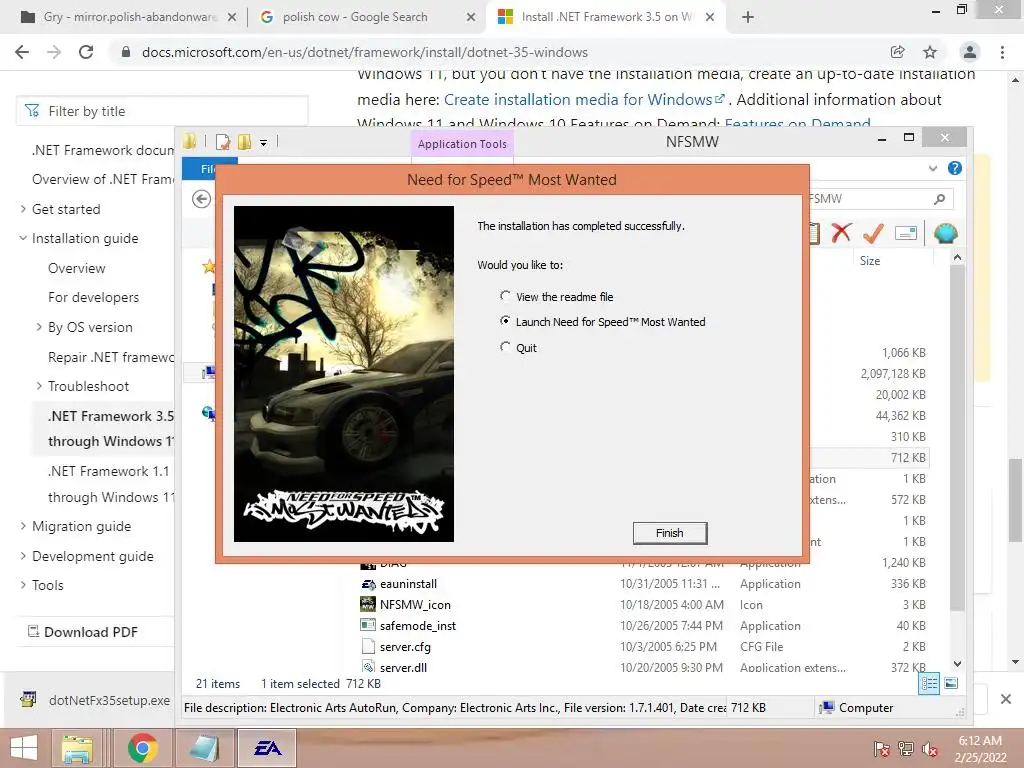Open the Chrome three-dot menu
The image size is (1024, 768).
[1002, 52]
